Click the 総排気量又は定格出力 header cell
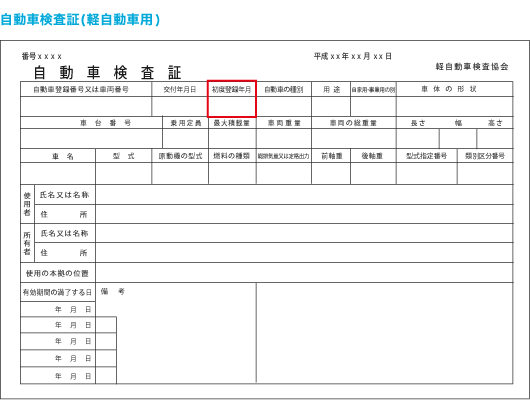Viewport: 530px width, 400px height. (x=284, y=156)
